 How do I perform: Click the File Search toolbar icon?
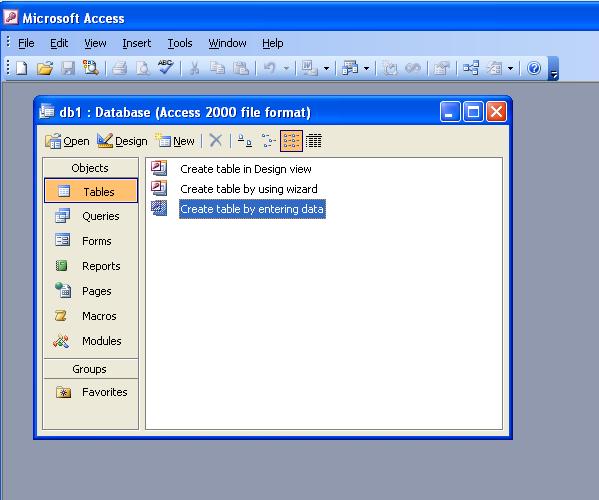tap(91, 68)
